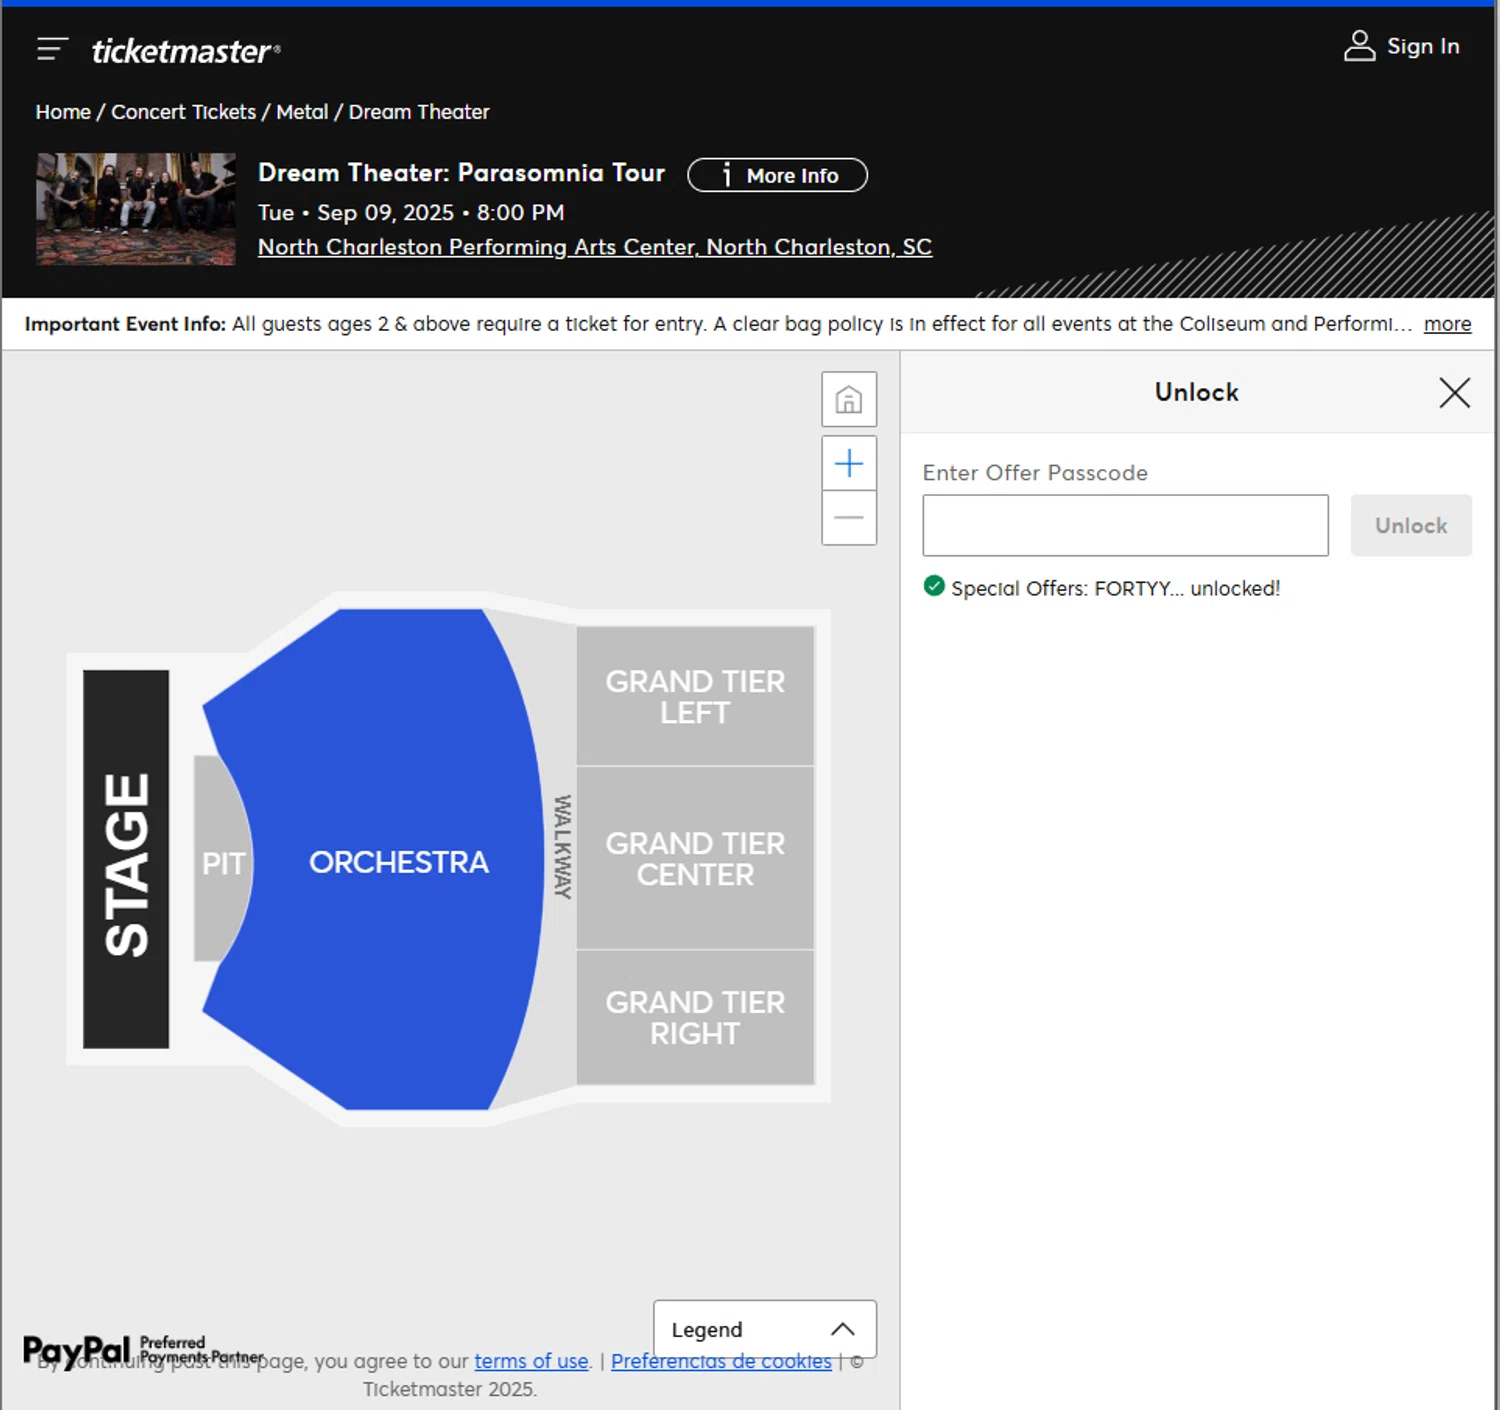
Task: Click the Dream Theater: Parasomnia Tour title
Action: tap(461, 173)
